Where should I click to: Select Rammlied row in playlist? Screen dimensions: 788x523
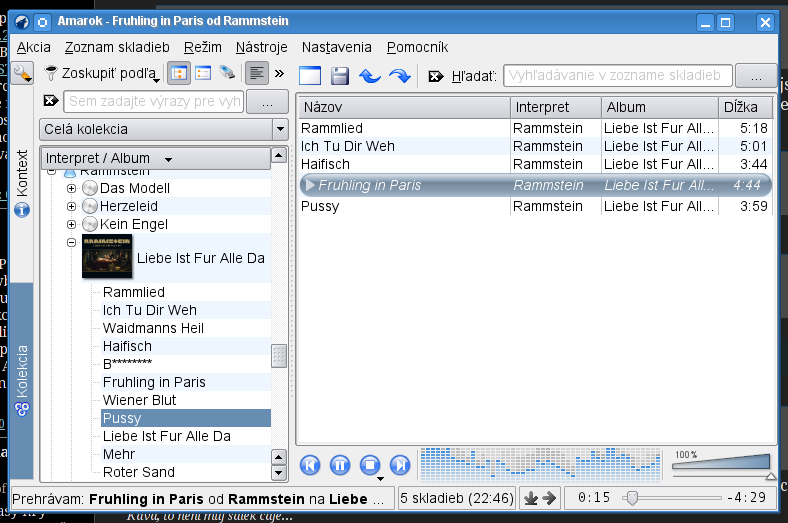535,128
